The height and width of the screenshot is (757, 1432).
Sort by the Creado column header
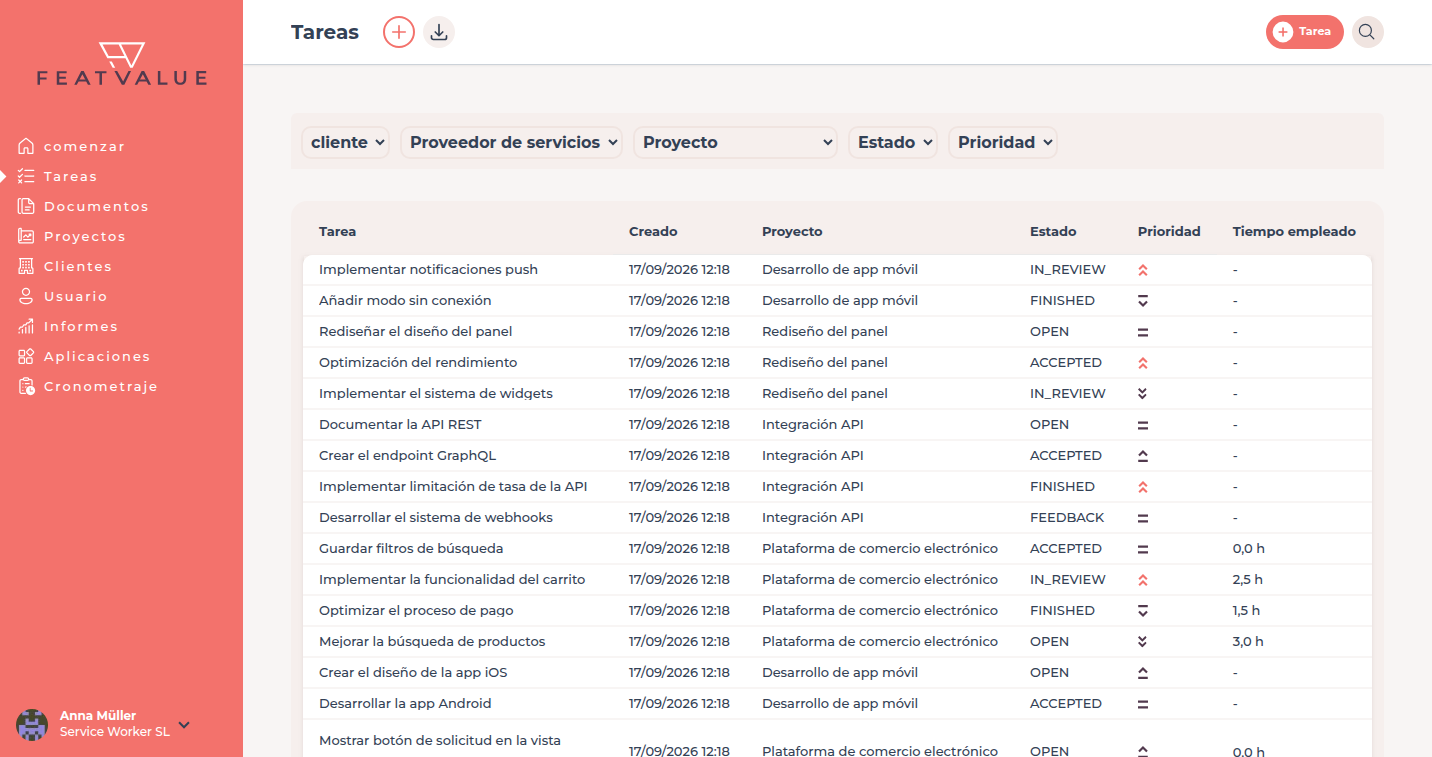(653, 231)
